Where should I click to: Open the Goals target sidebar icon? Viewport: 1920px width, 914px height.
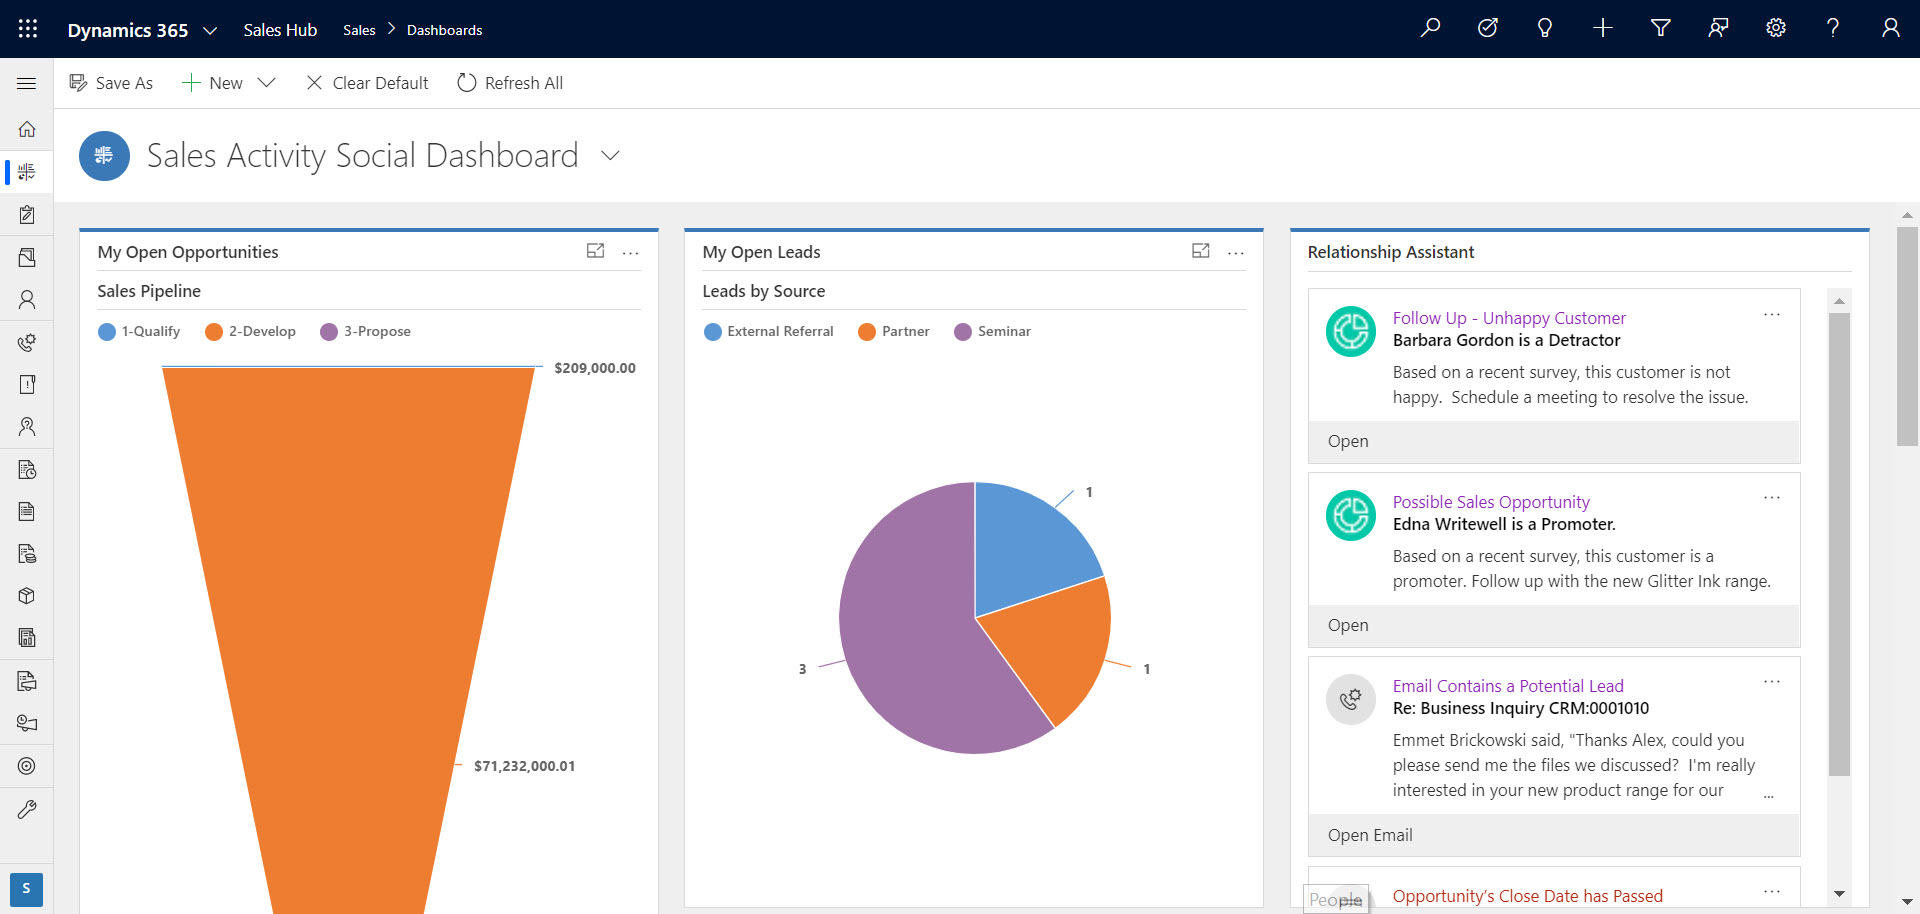pos(27,766)
